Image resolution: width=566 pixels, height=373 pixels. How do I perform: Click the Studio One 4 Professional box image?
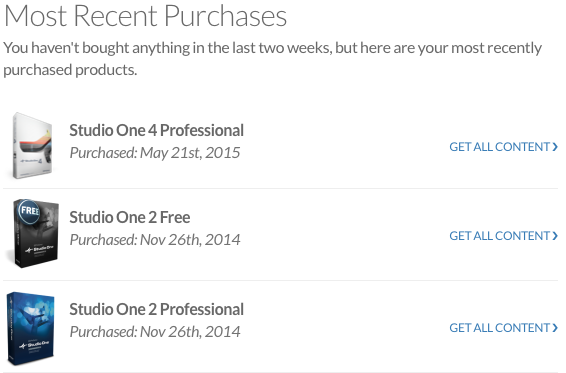pyautogui.click(x=32, y=146)
